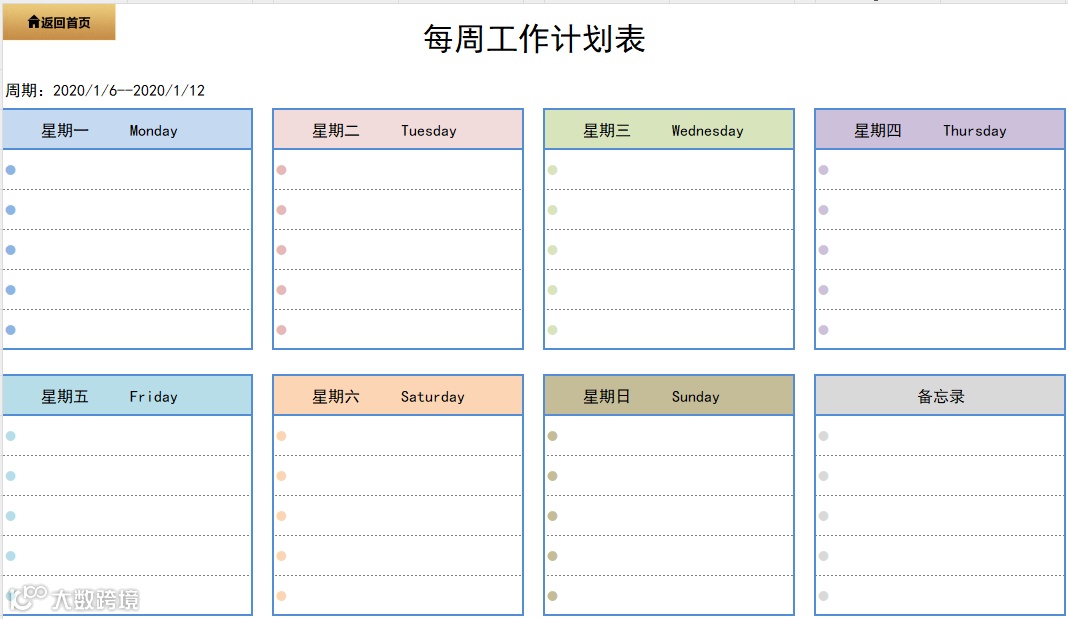This screenshot has width=1068, height=619.
Task: Select the 周期 2020/1/6--2020/1/12 date range cell
Action: (105, 91)
